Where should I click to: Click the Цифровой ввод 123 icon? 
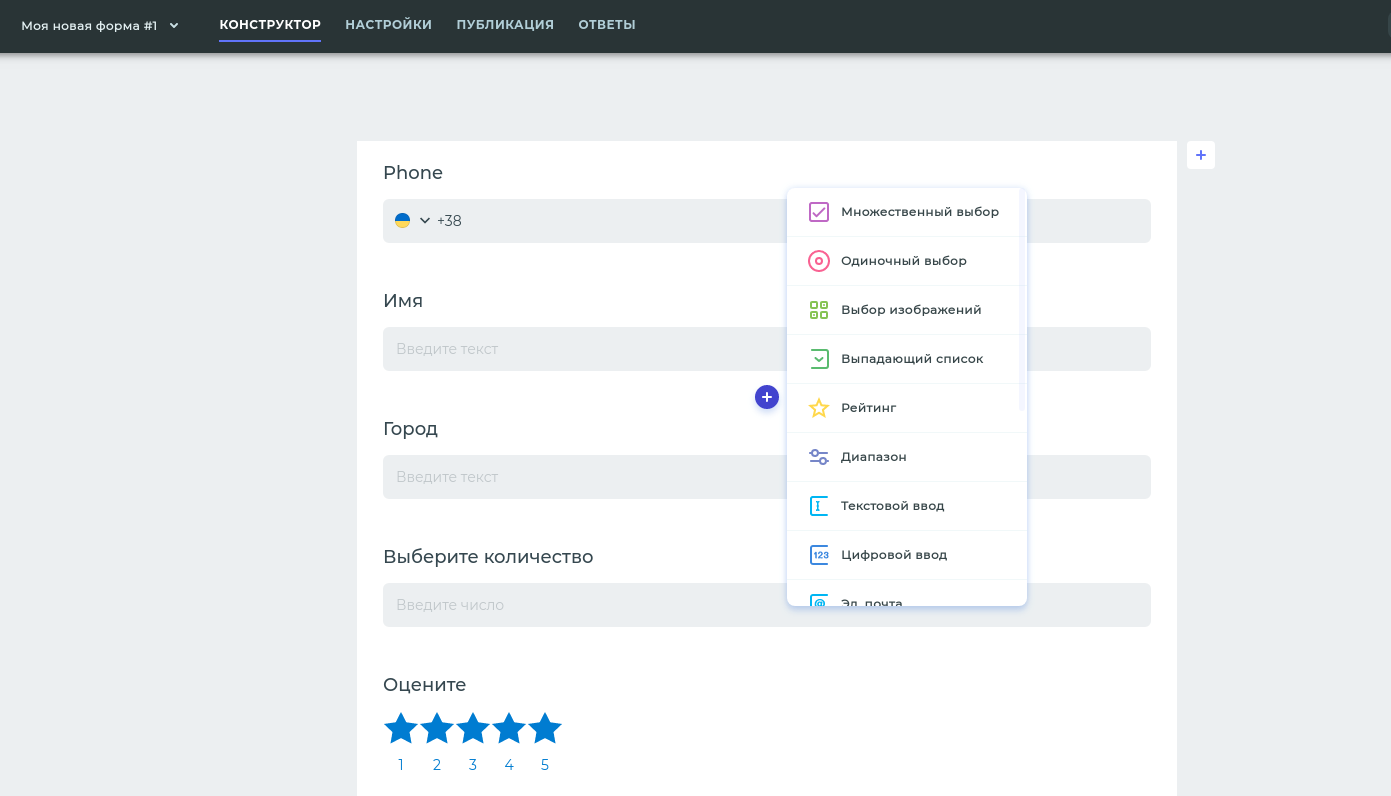pyautogui.click(x=819, y=555)
